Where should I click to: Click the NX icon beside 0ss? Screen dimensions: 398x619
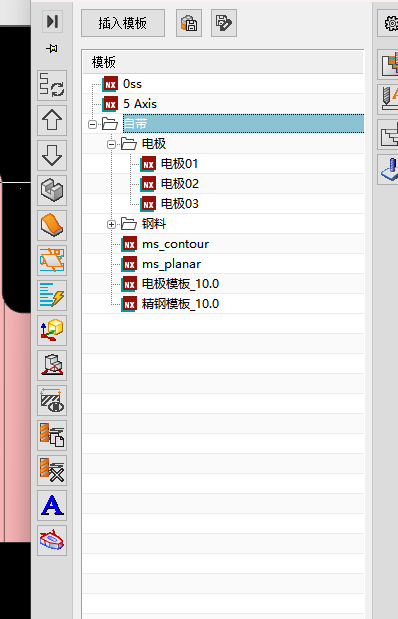coord(110,84)
